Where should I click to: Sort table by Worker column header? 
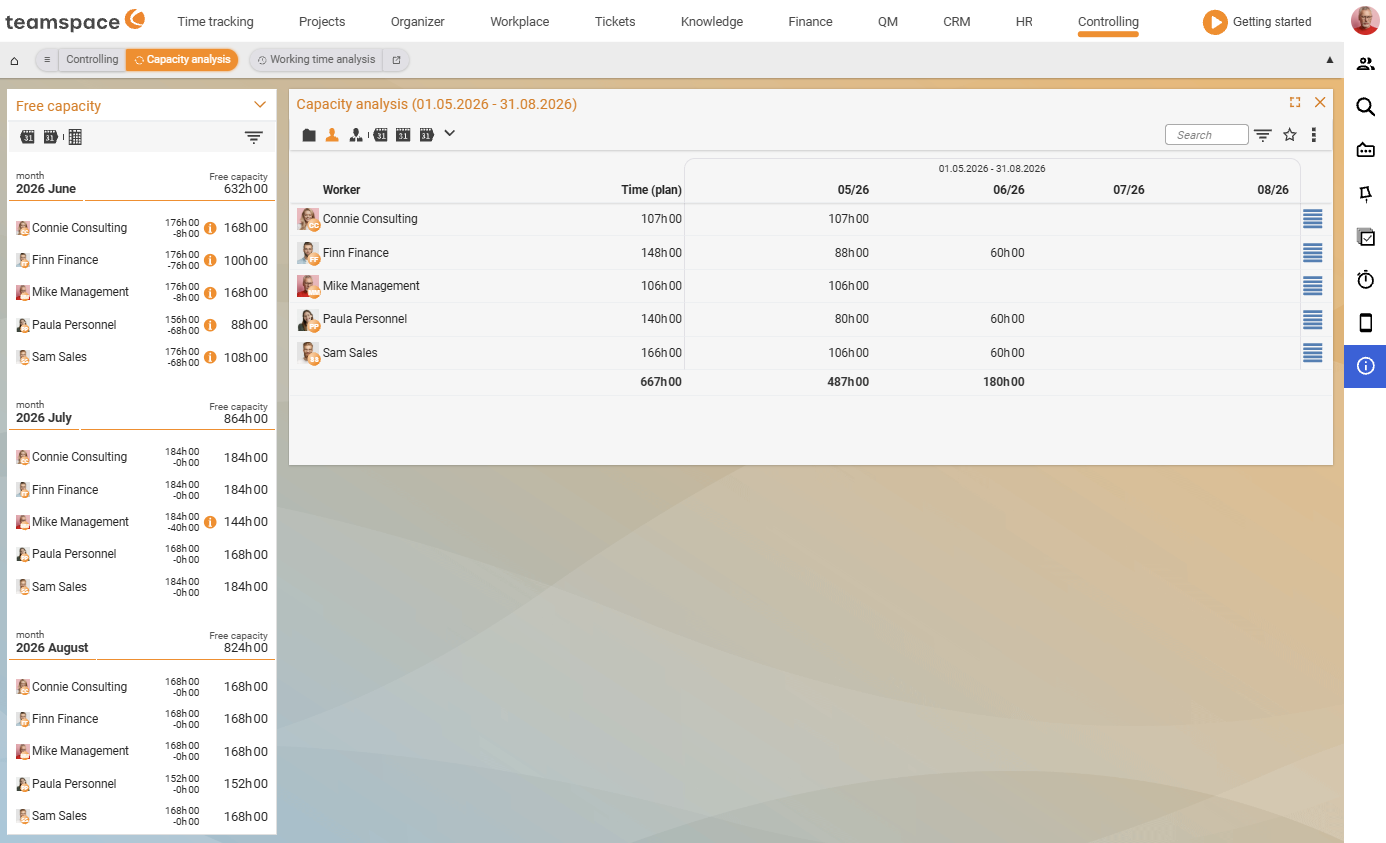[x=341, y=190]
